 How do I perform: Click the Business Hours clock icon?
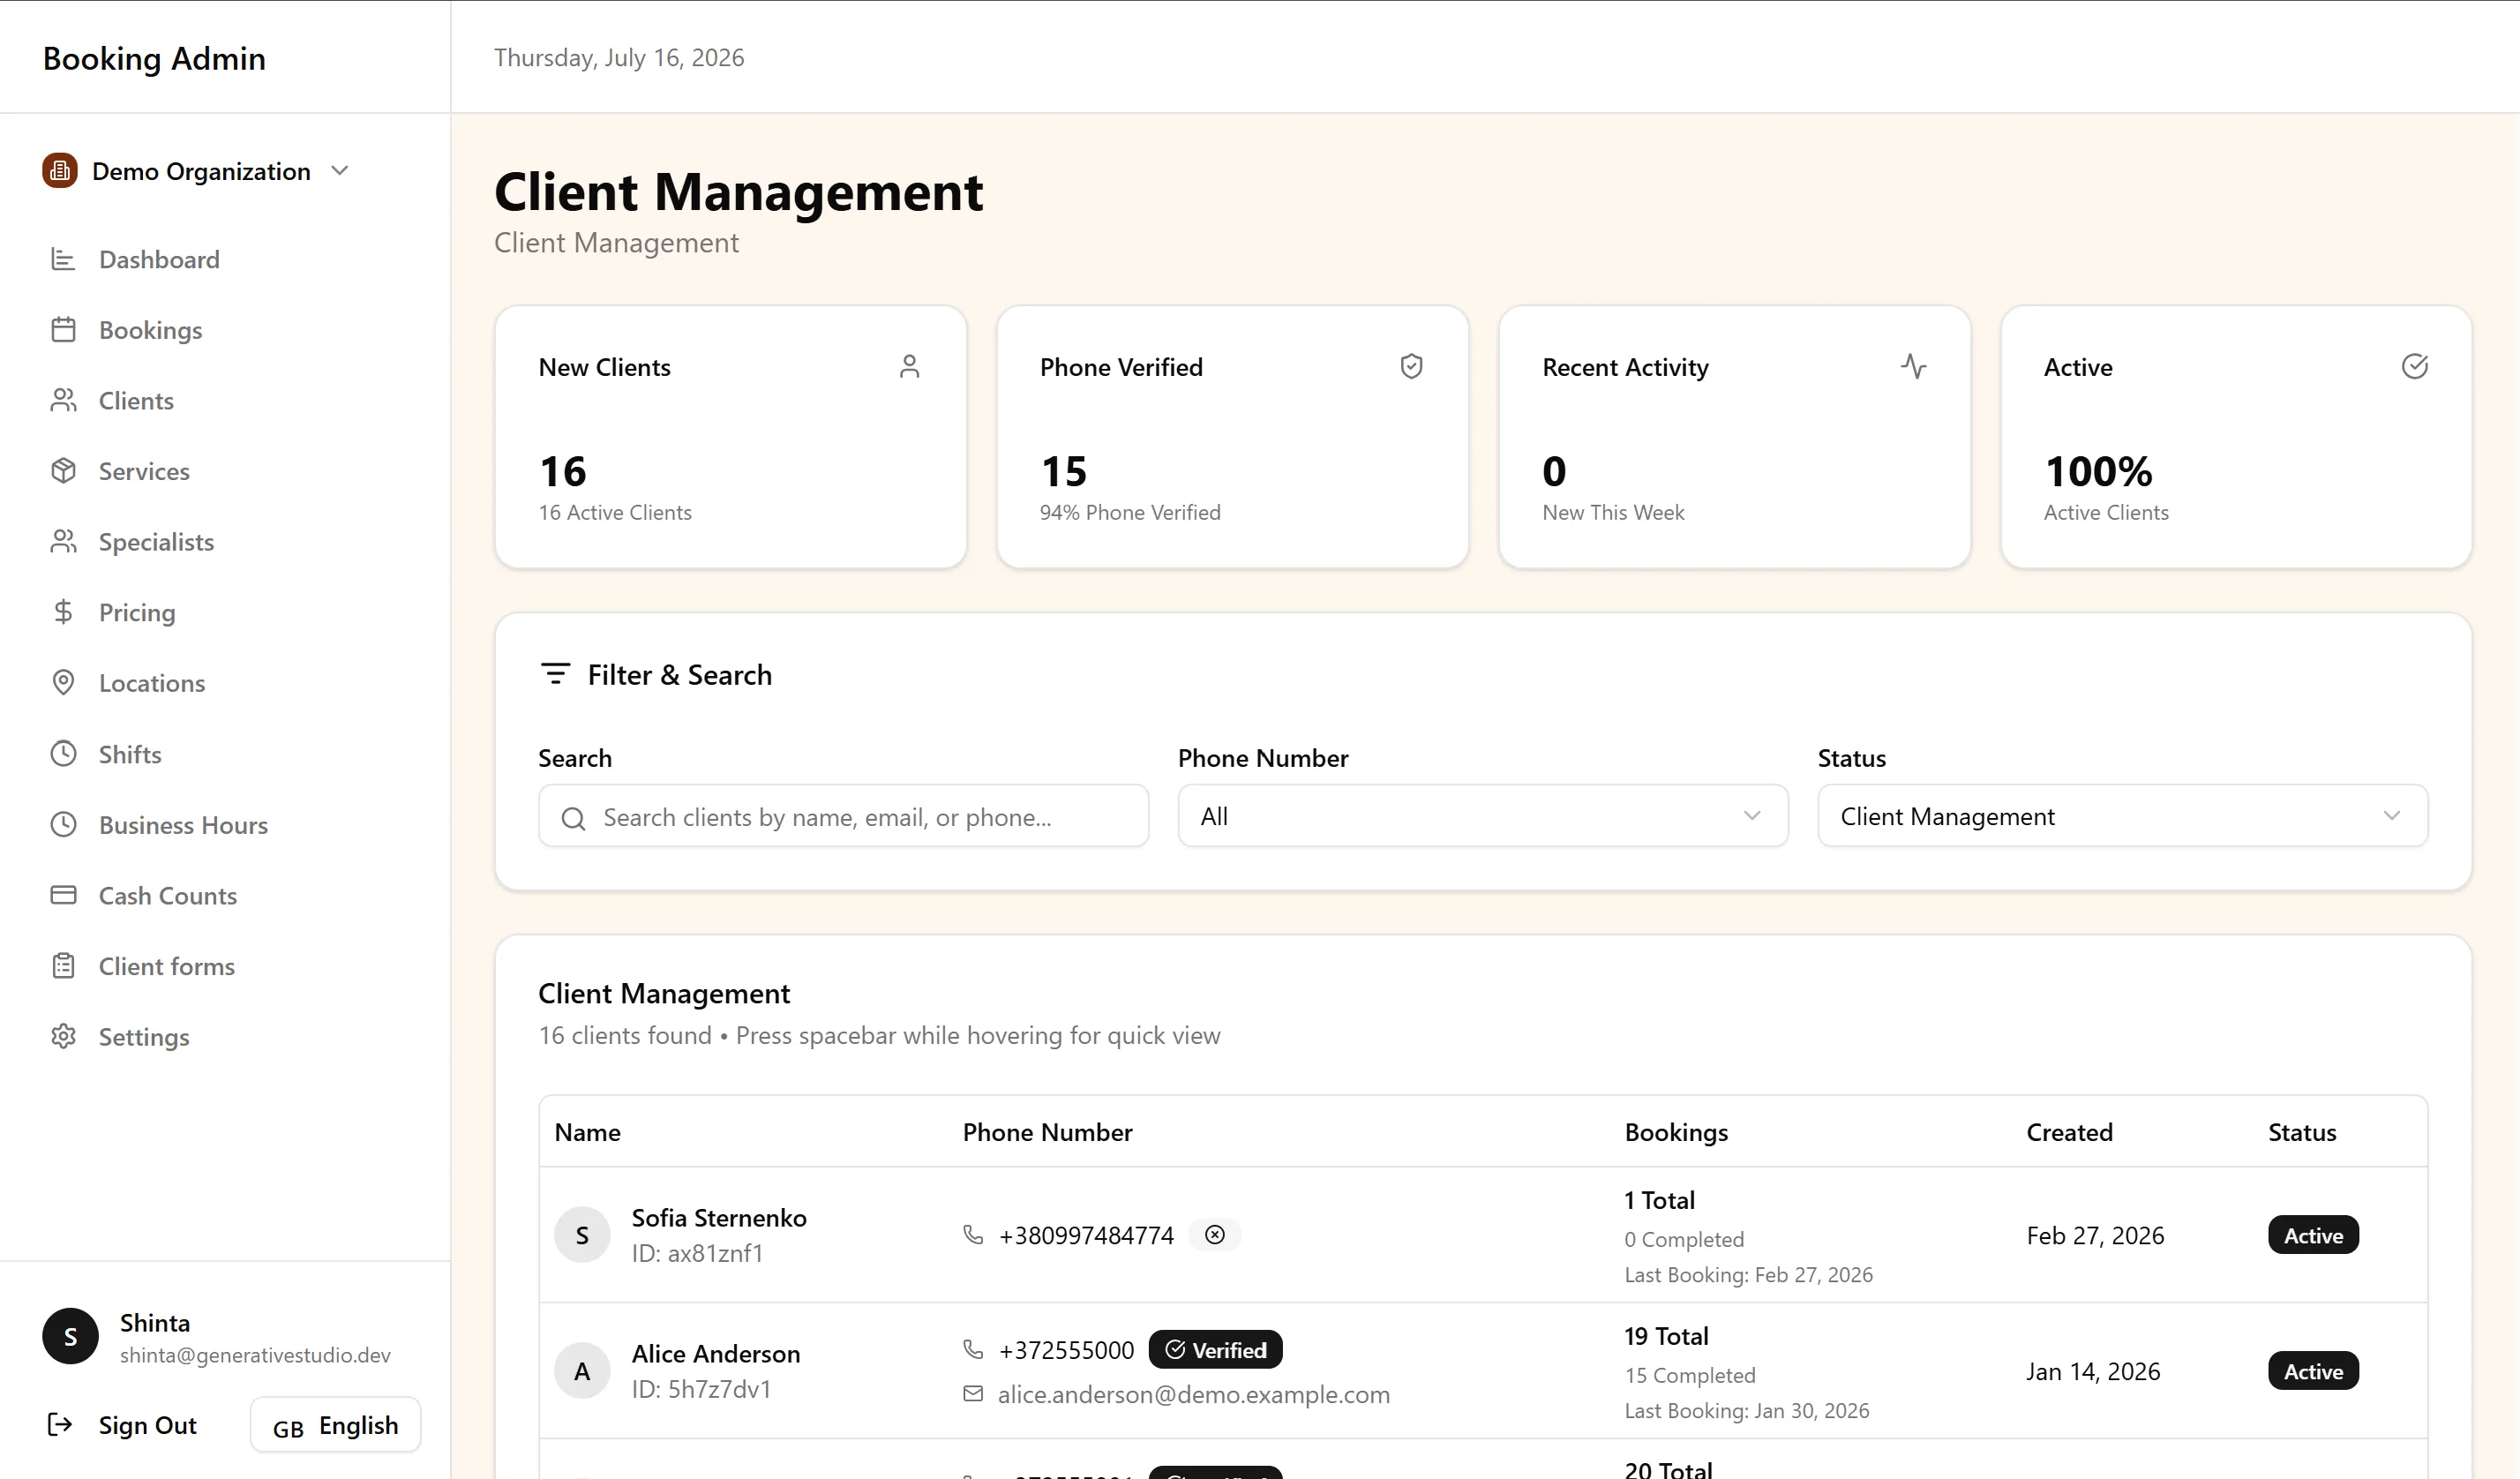tap(63, 824)
